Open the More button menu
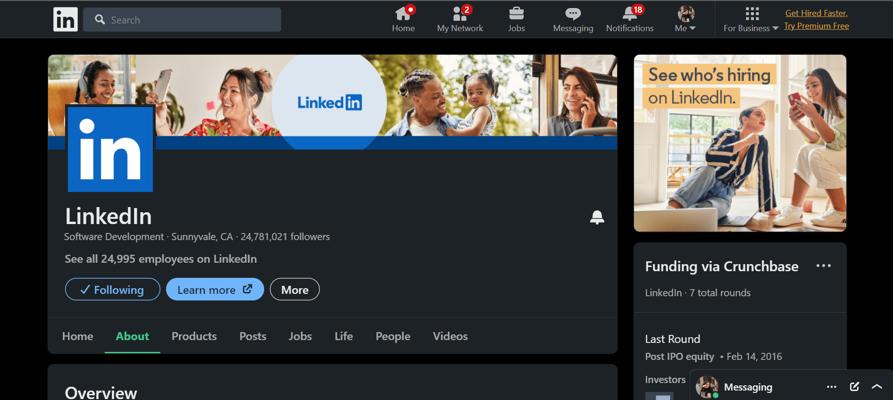The width and height of the screenshot is (893, 400). (x=294, y=289)
